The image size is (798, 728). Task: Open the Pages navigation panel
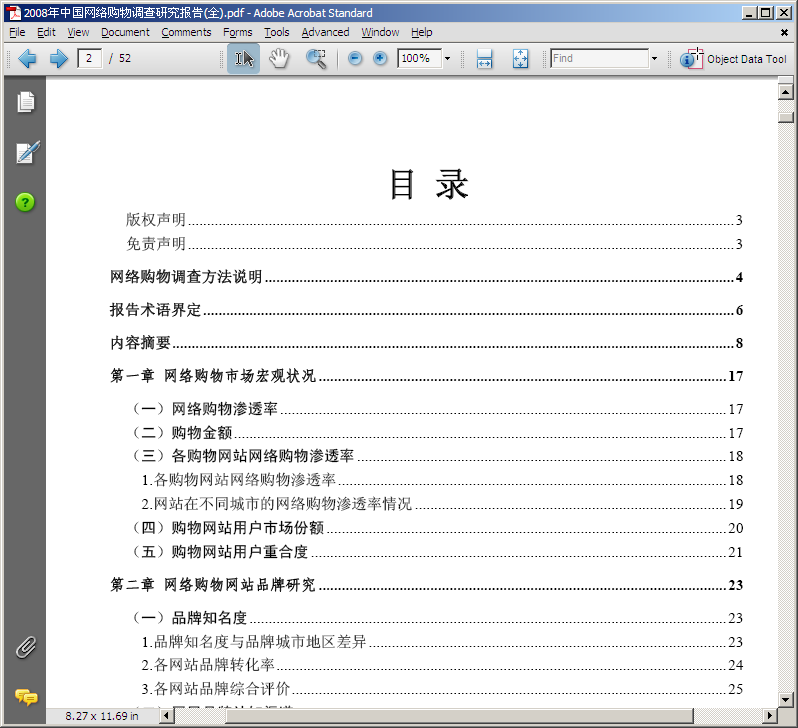[x=25, y=102]
